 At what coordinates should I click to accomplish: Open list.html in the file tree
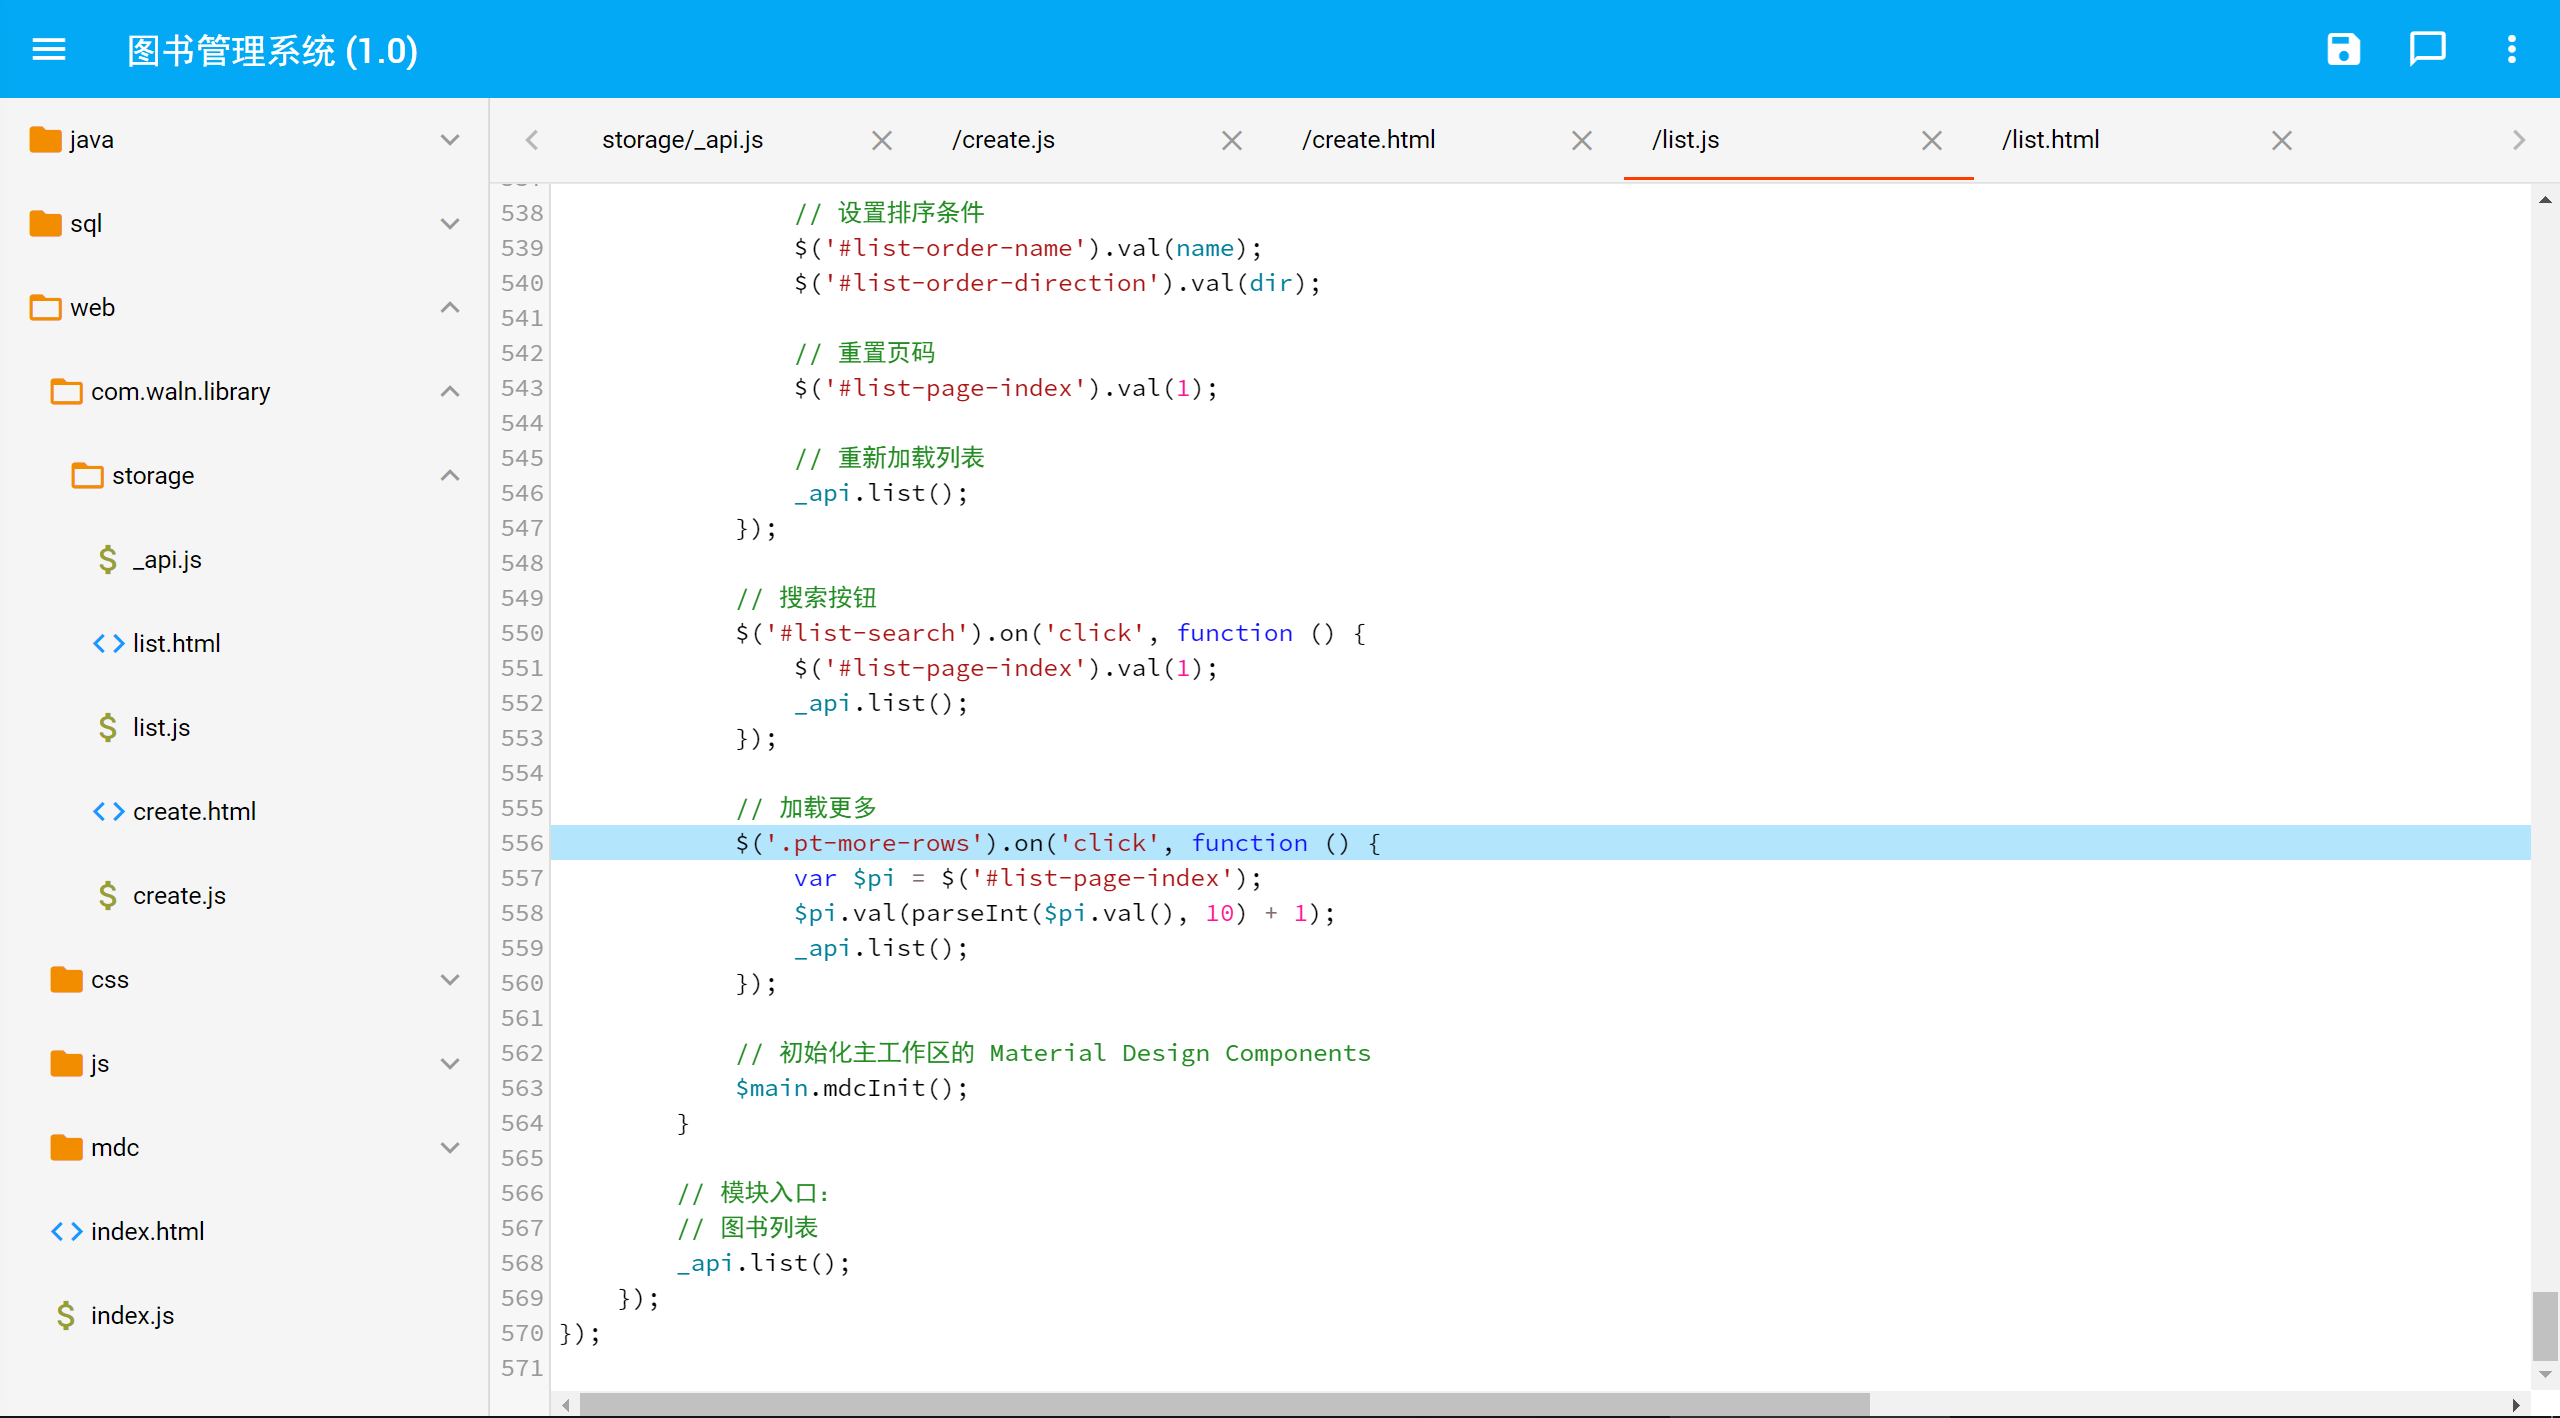coord(176,644)
